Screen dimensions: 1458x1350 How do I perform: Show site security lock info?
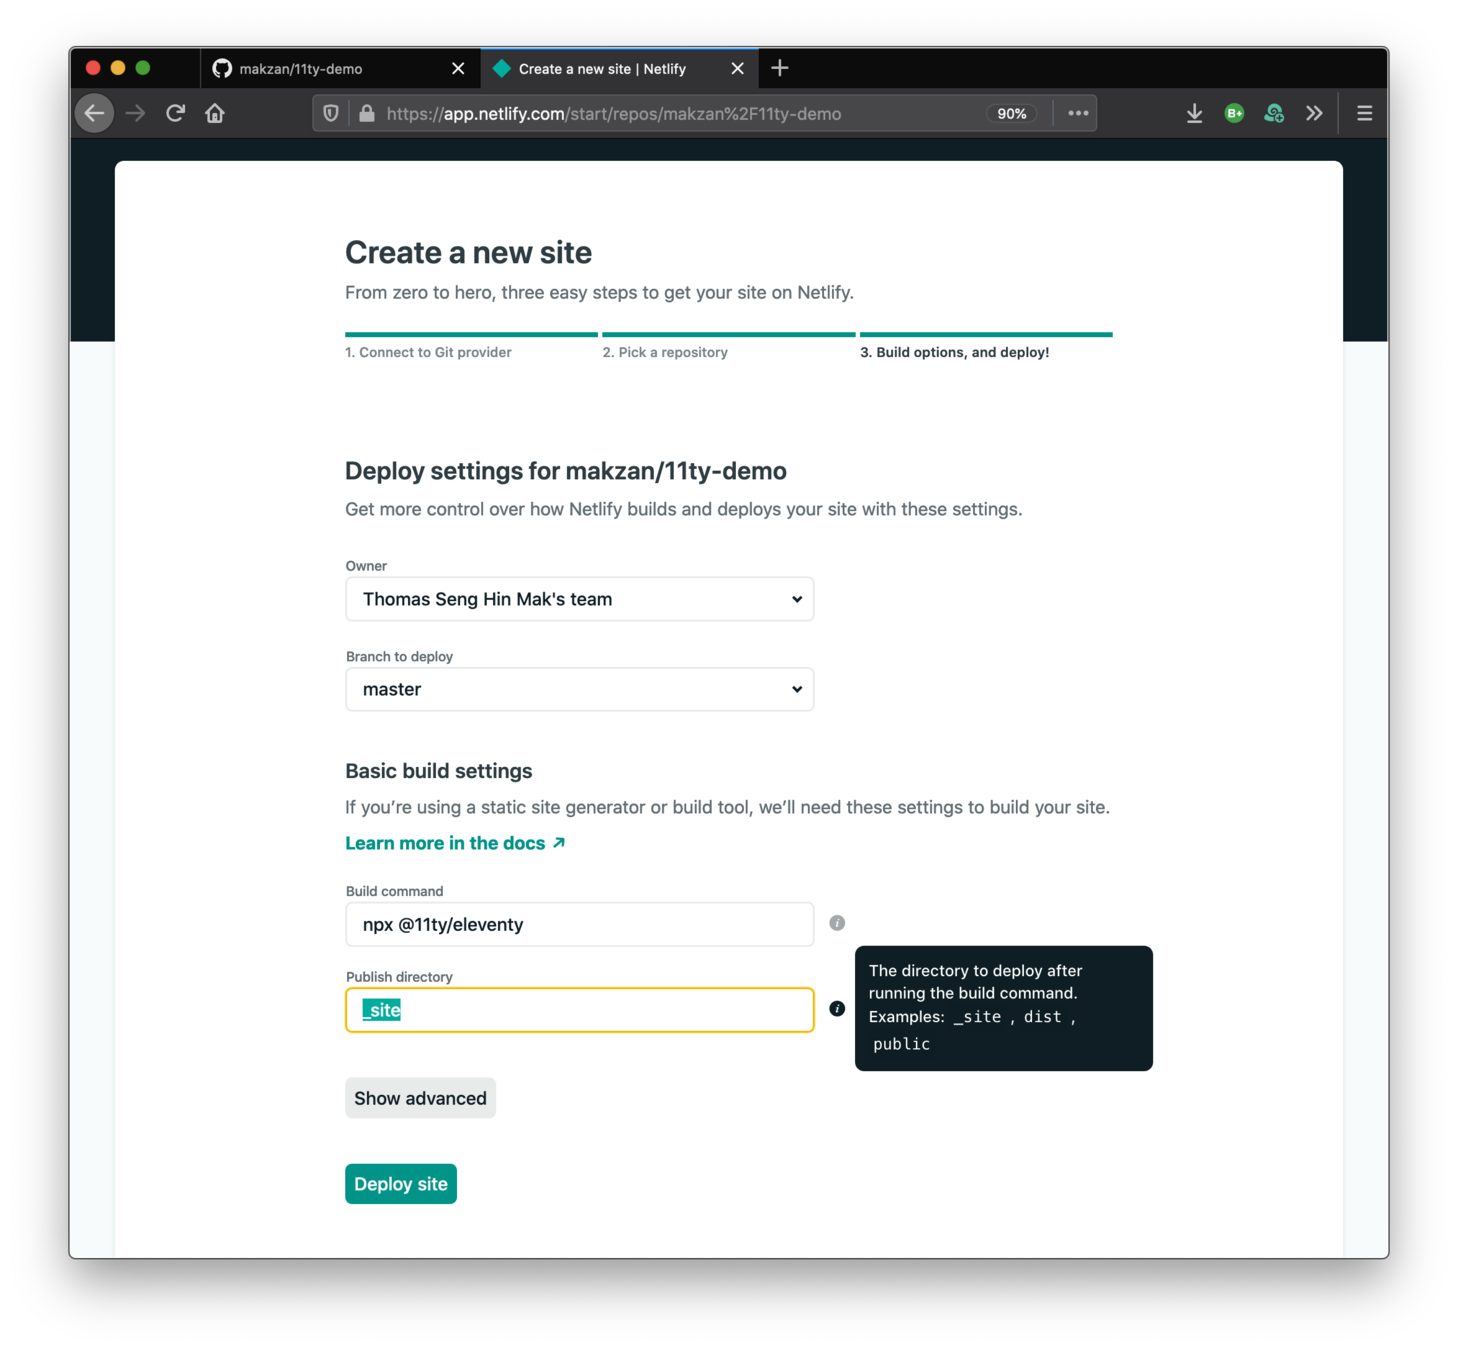click(x=367, y=113)
